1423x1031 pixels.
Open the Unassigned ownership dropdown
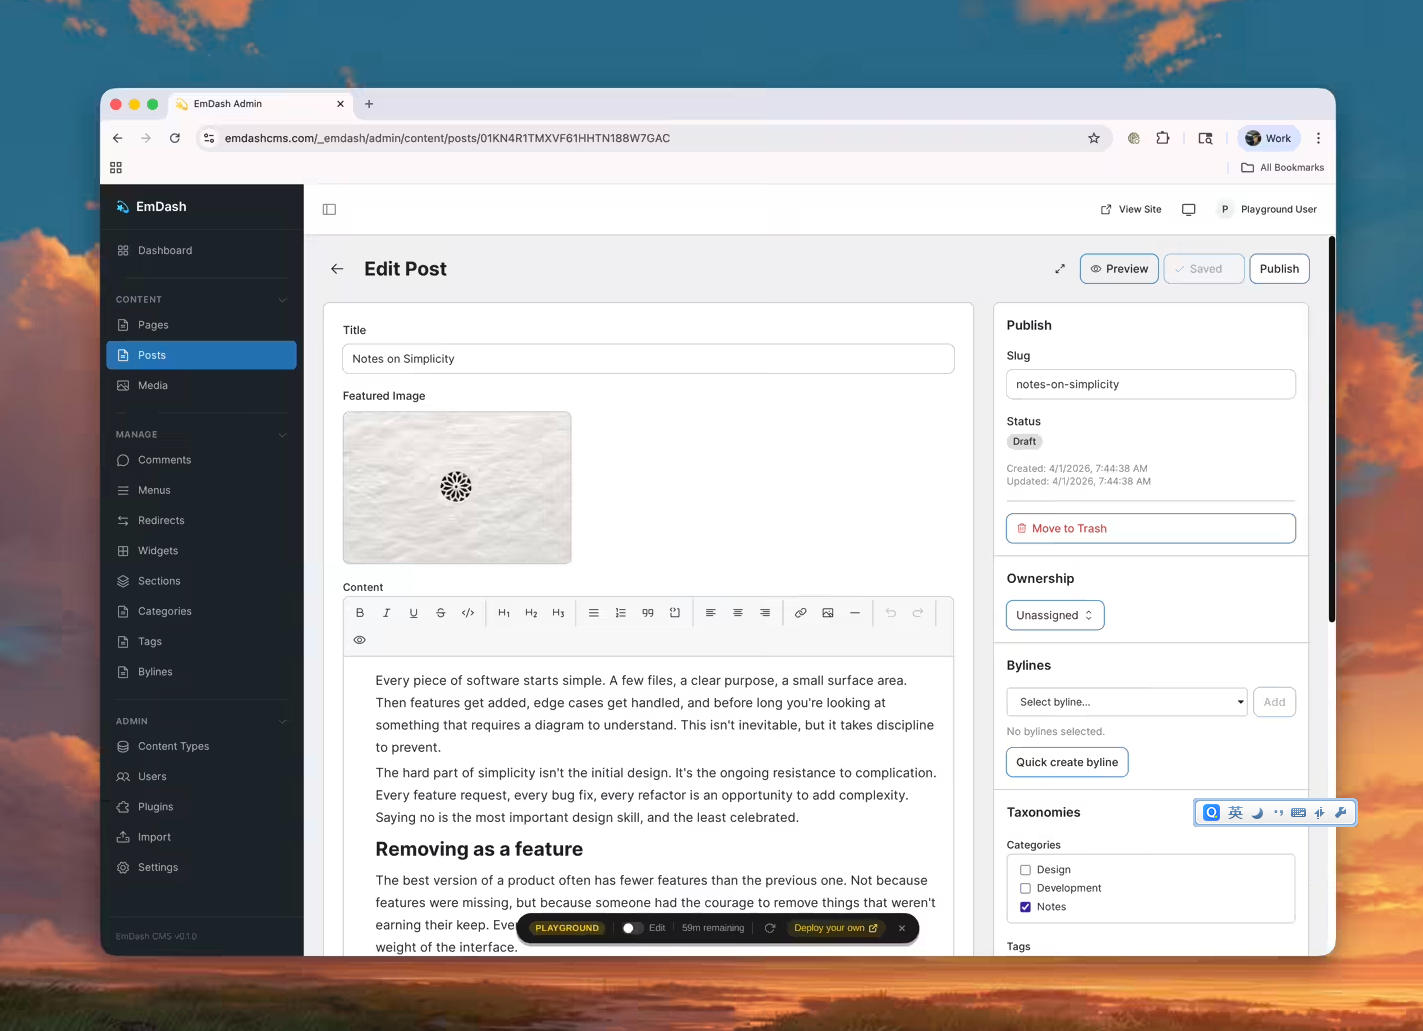pyautogui.click(x=1054, y=615)
